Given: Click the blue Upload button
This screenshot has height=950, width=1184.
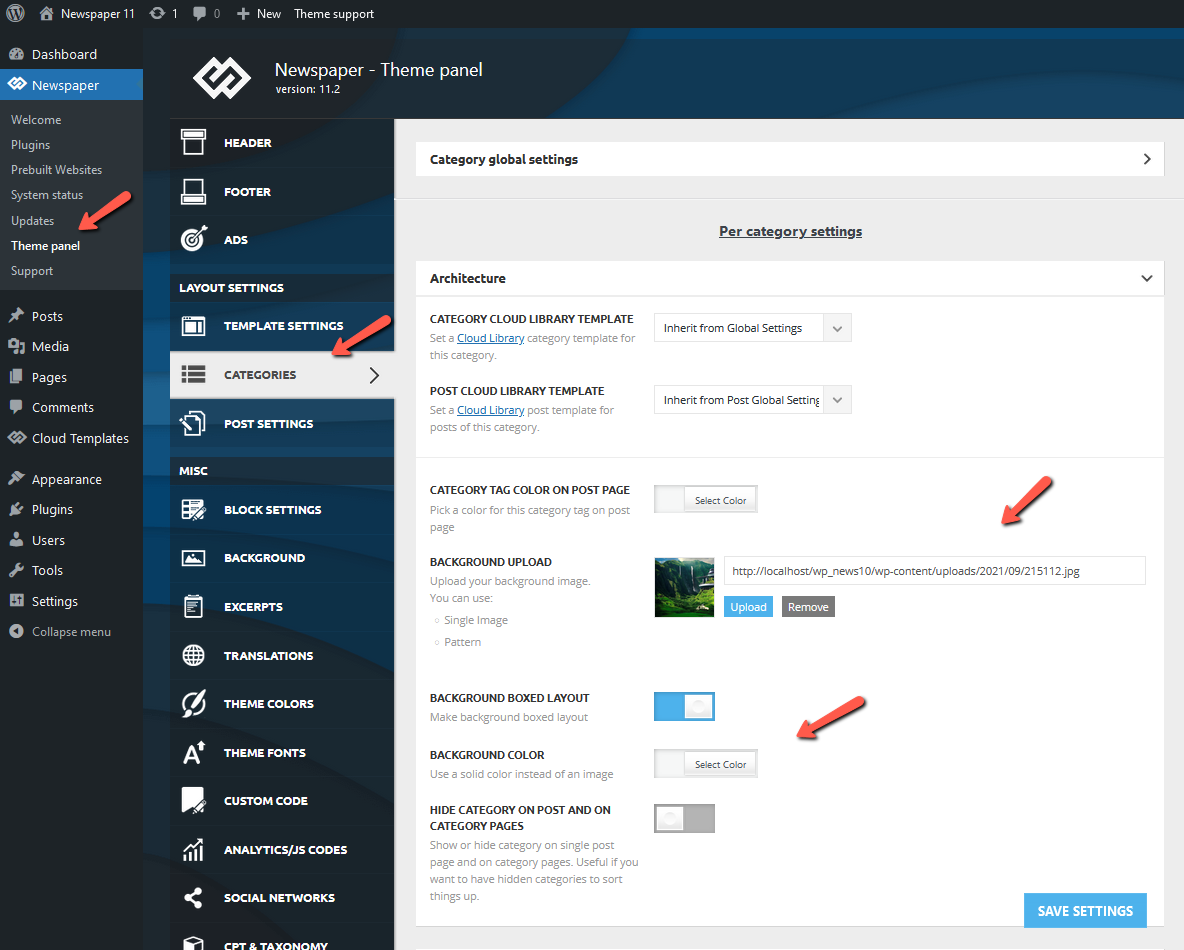Looking at the screenshot, I should (x=748, y=606).
